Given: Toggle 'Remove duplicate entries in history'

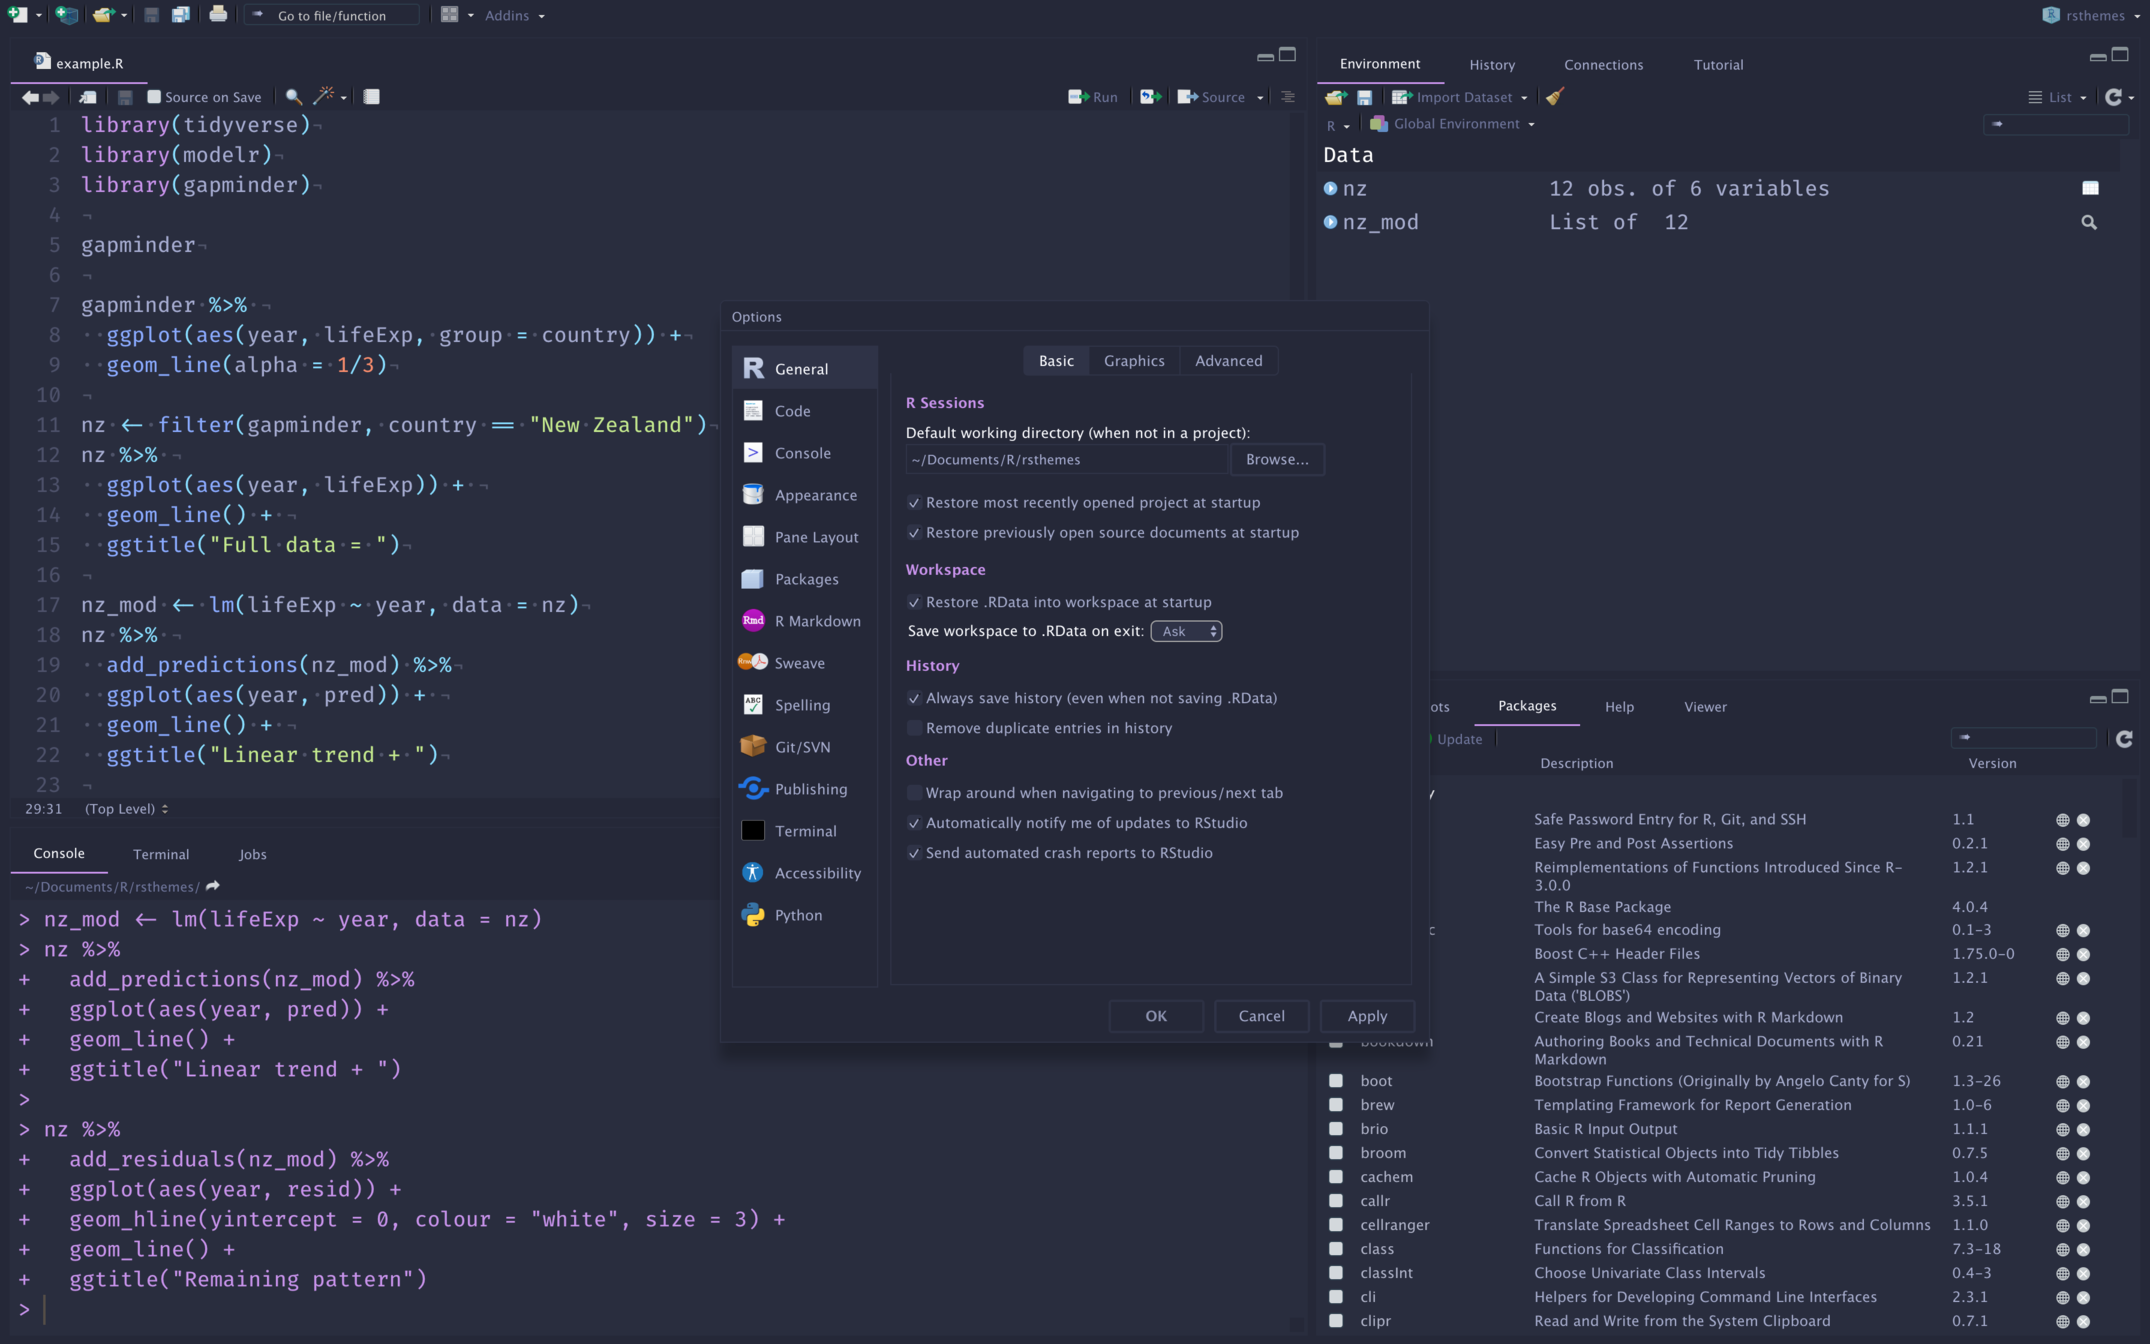Looking at the screenshot, I should pyautogui.click(x=915, y=728).
